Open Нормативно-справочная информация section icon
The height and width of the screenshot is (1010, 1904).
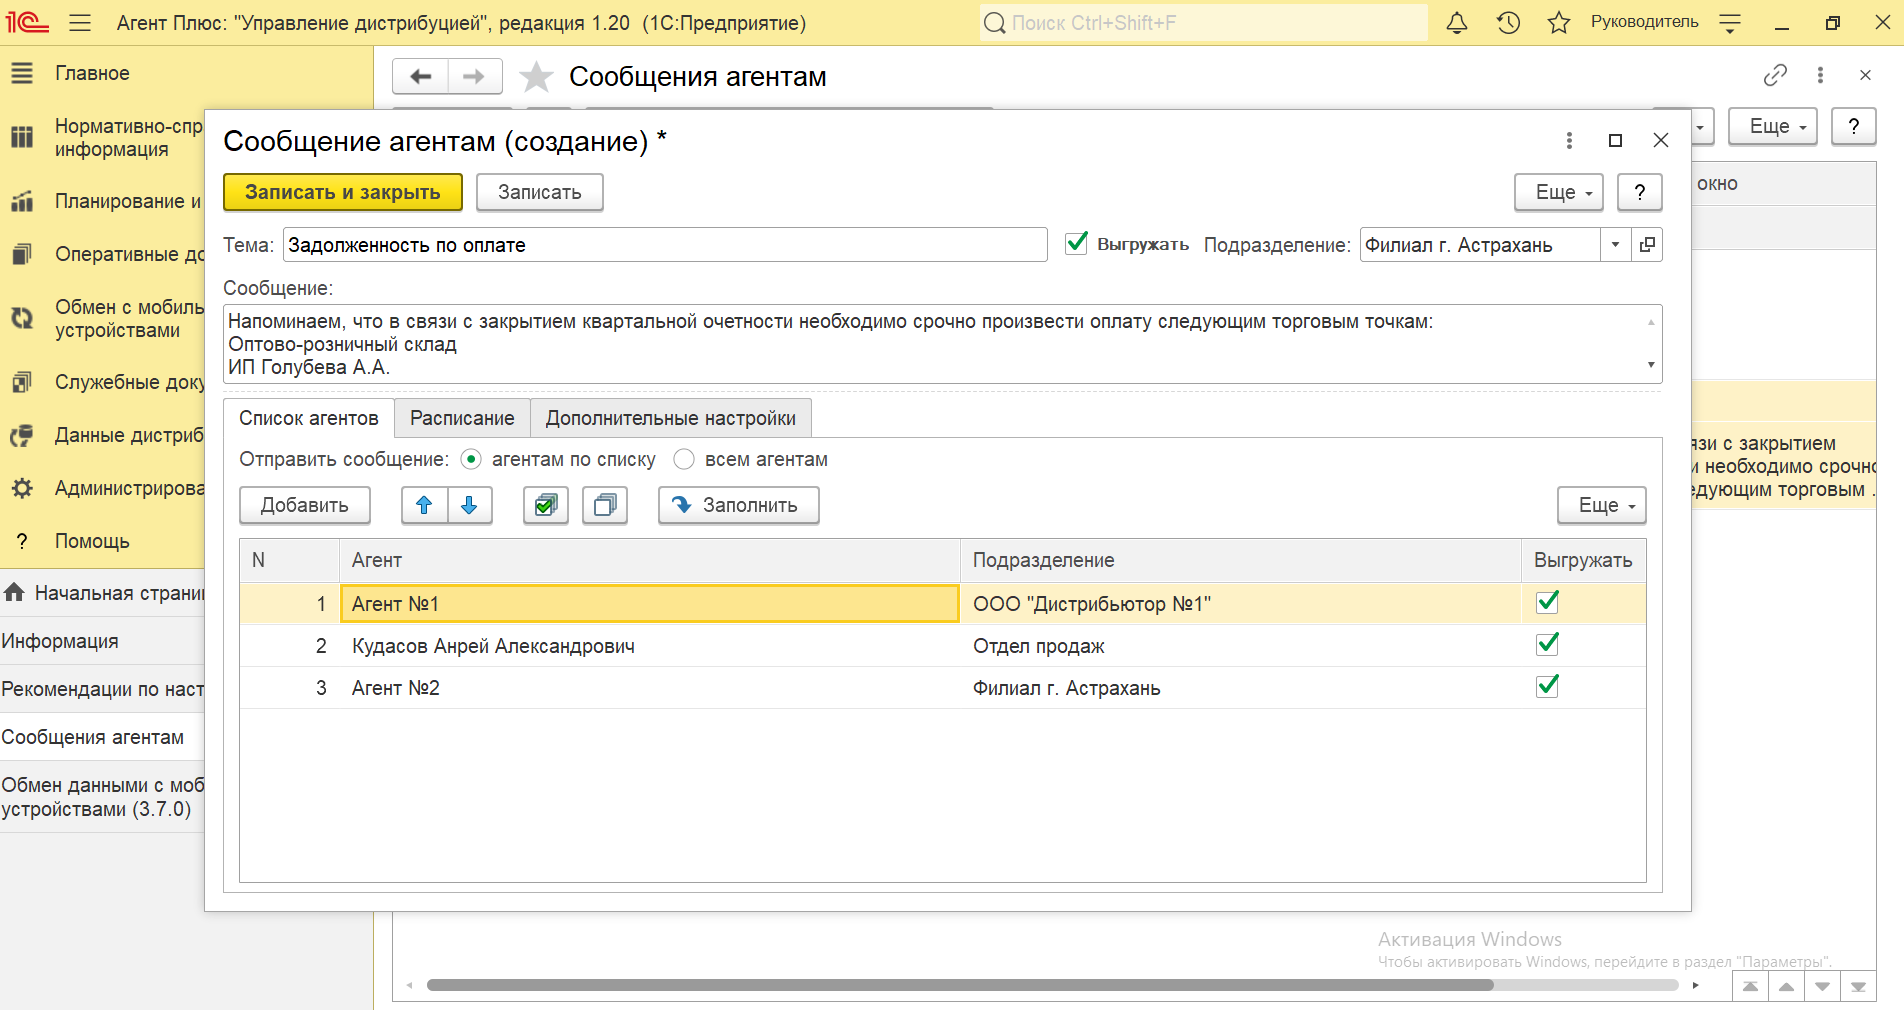[x=22, y=137]
